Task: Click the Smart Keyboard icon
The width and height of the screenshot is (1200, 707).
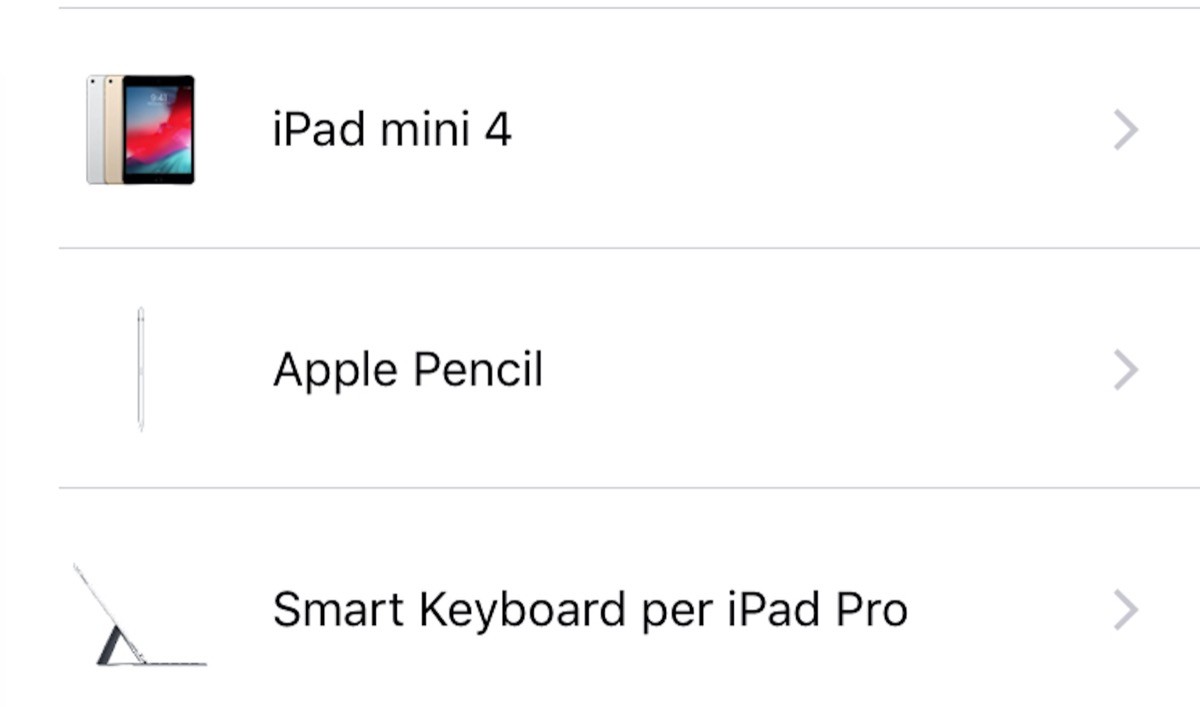Action: click(138, 614)
